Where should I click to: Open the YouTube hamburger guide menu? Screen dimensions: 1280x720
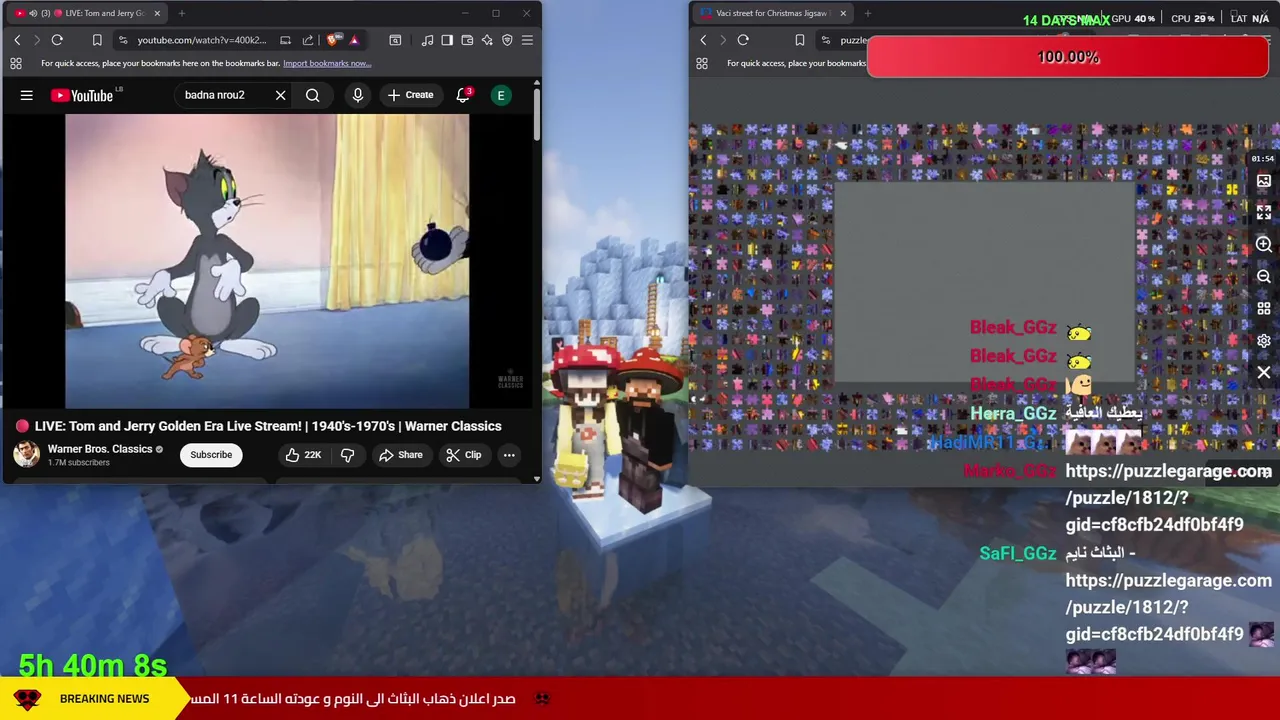tap(27, 95)
